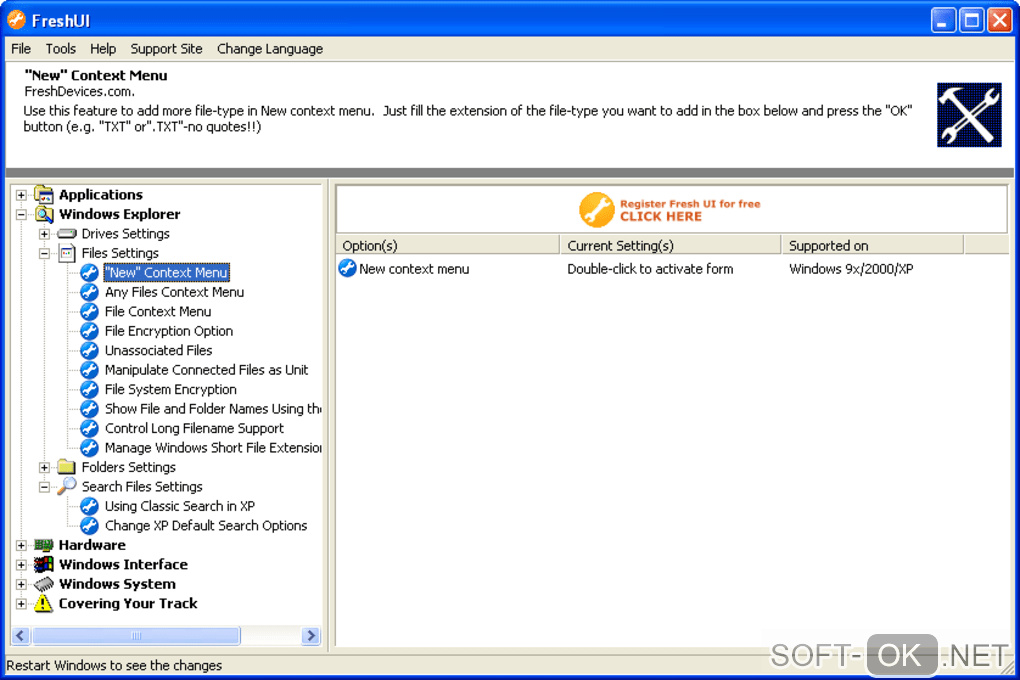Image resolution: width=1020 pixels, height=680 pixels.
Task: Sort by the Current Setting(s) column header
Action: point(670,245)
